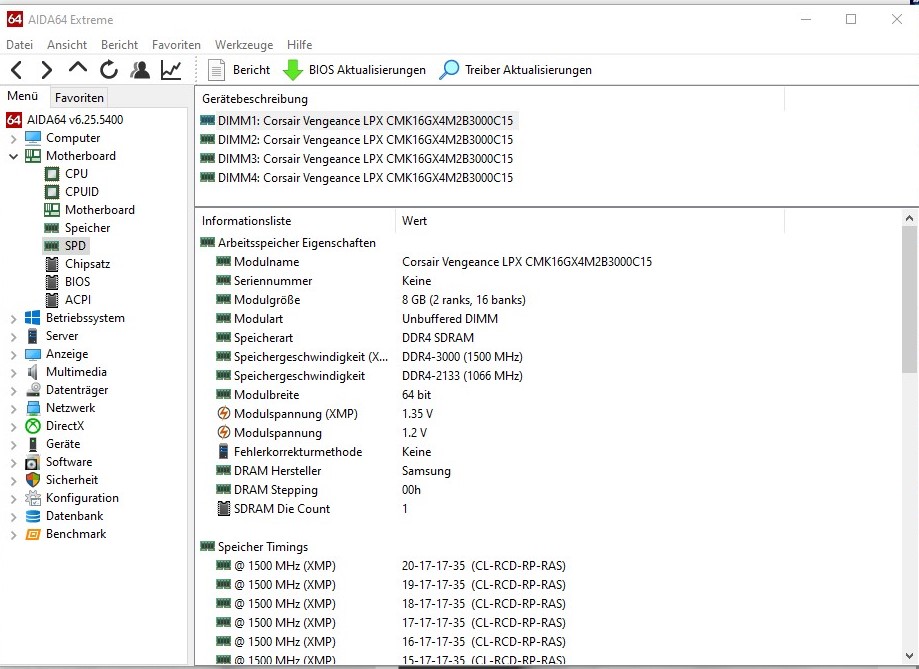Click the Gerätebeschreibung column header
The image size is (919, 669).
[490, 99]
